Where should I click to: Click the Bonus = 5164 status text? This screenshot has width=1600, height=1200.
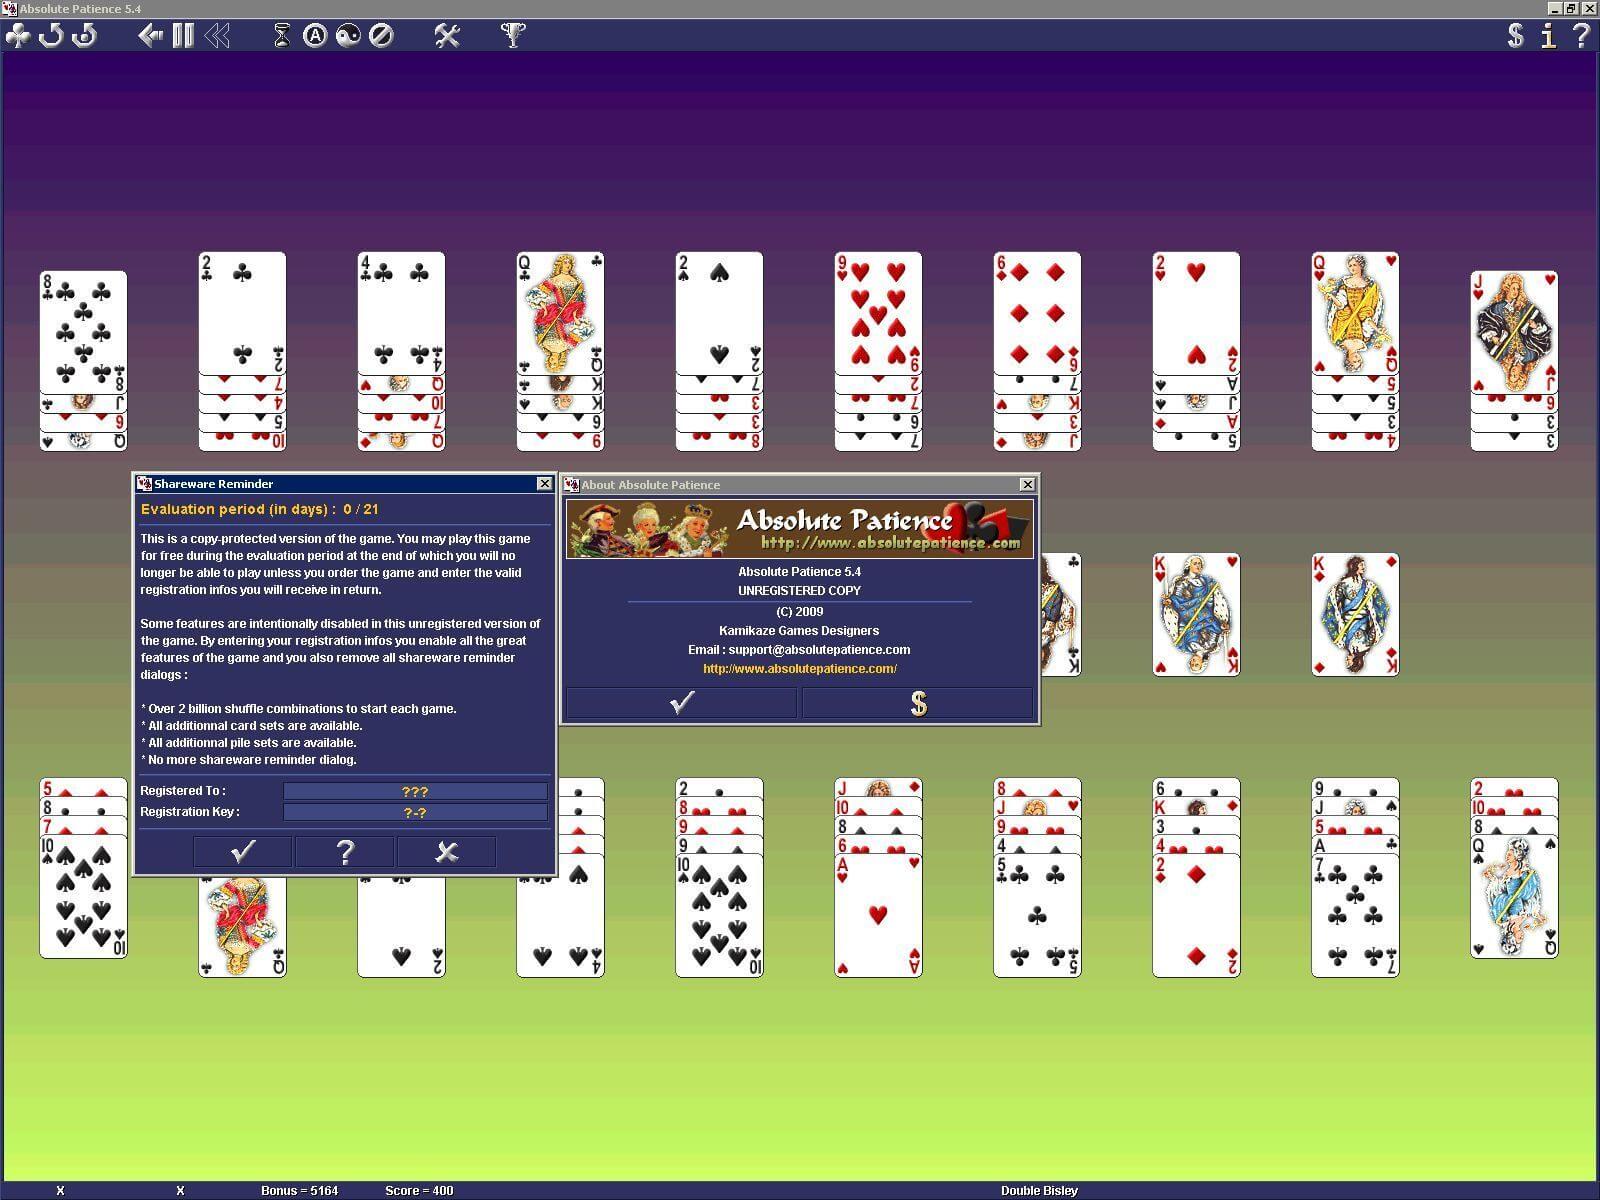[299, 1191]
